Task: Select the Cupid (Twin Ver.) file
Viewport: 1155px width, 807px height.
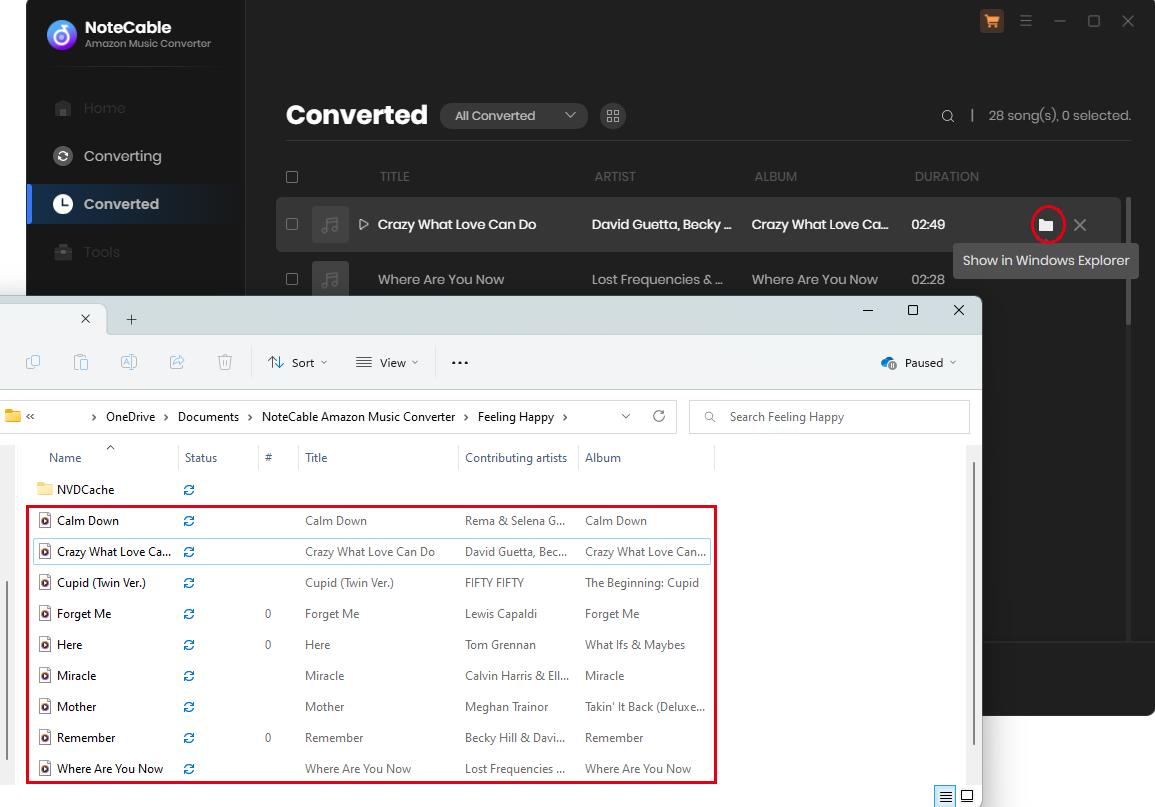Action: [x=101, y=582]
